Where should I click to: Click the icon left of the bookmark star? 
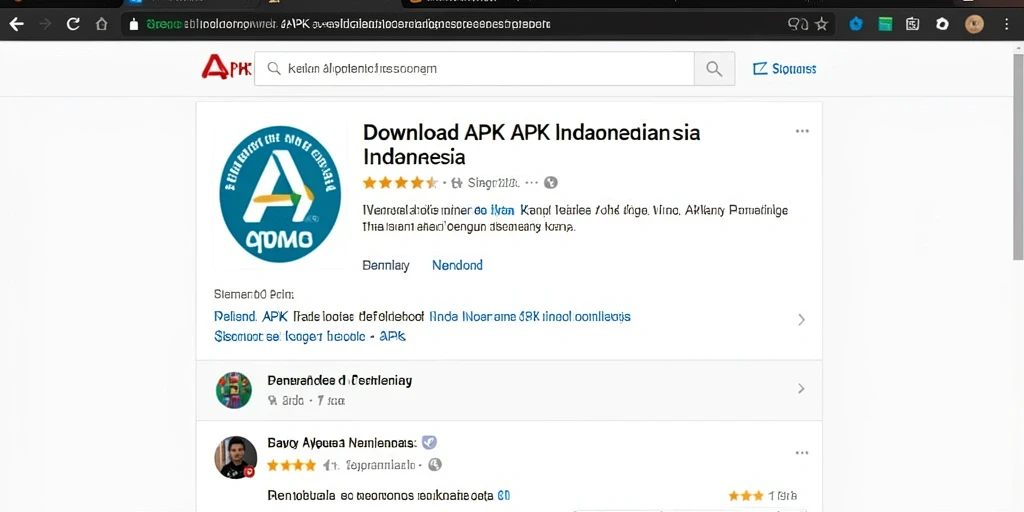pos(798,24)
